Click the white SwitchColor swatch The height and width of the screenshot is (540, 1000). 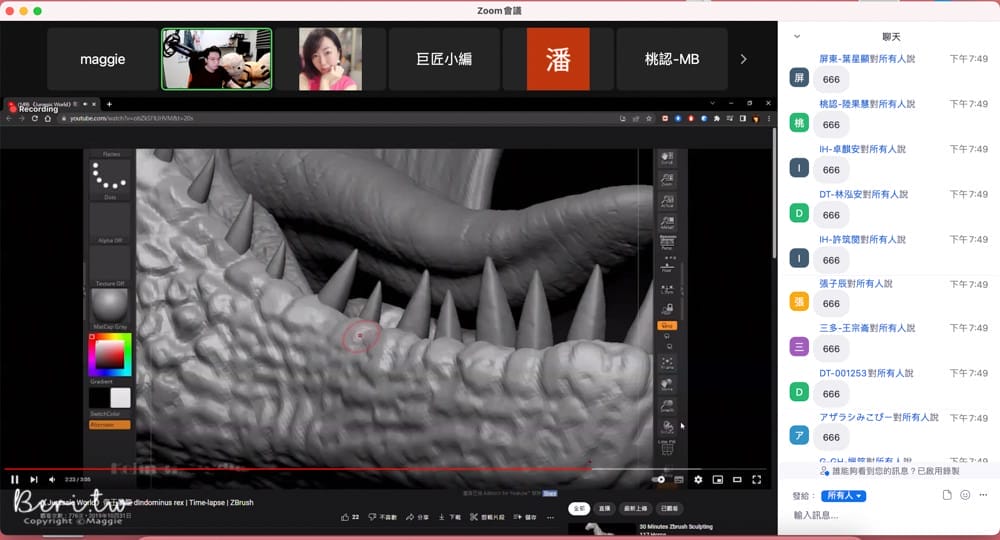click(x=121, y=397)
